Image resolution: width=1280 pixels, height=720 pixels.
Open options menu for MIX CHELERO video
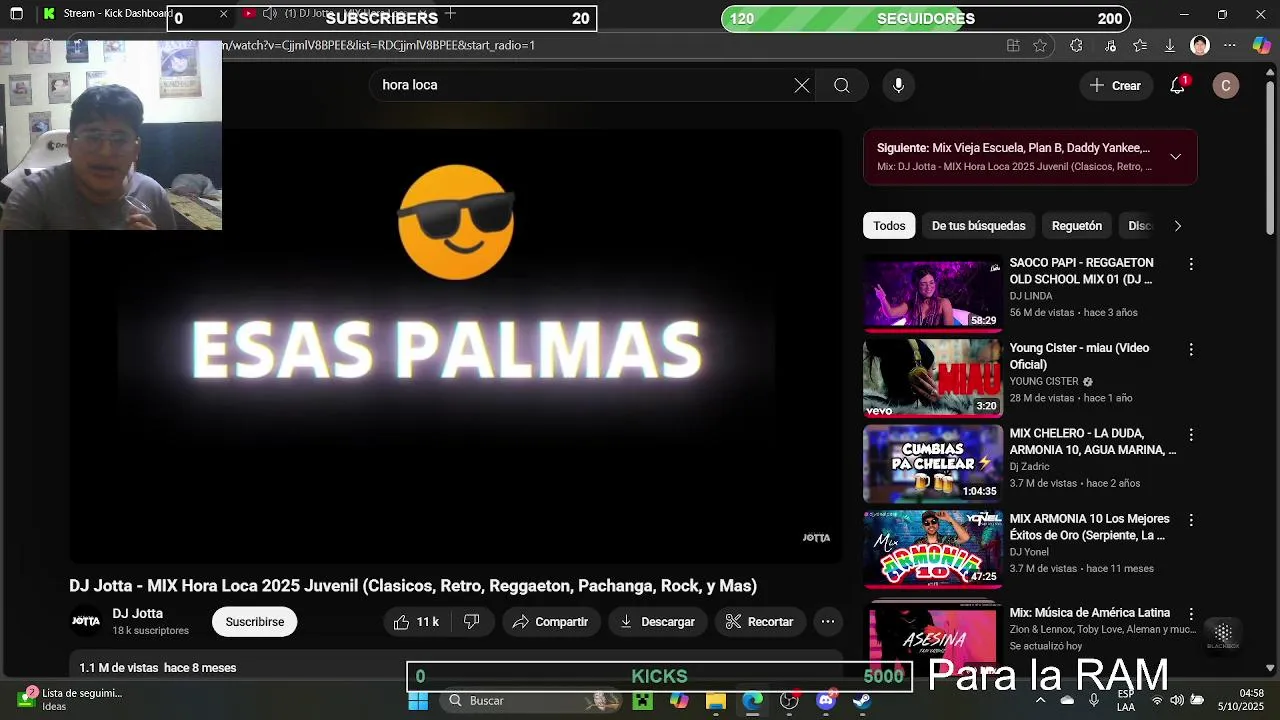(1190, 435)
